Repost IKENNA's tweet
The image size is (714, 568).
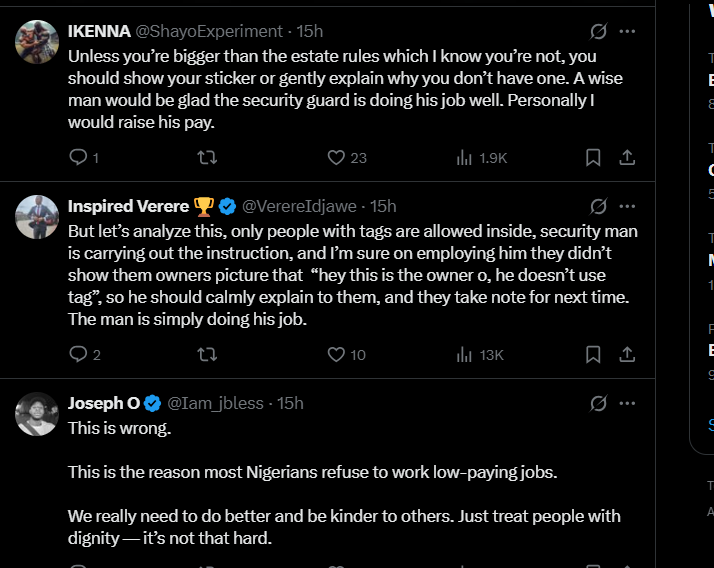[207, 157]
